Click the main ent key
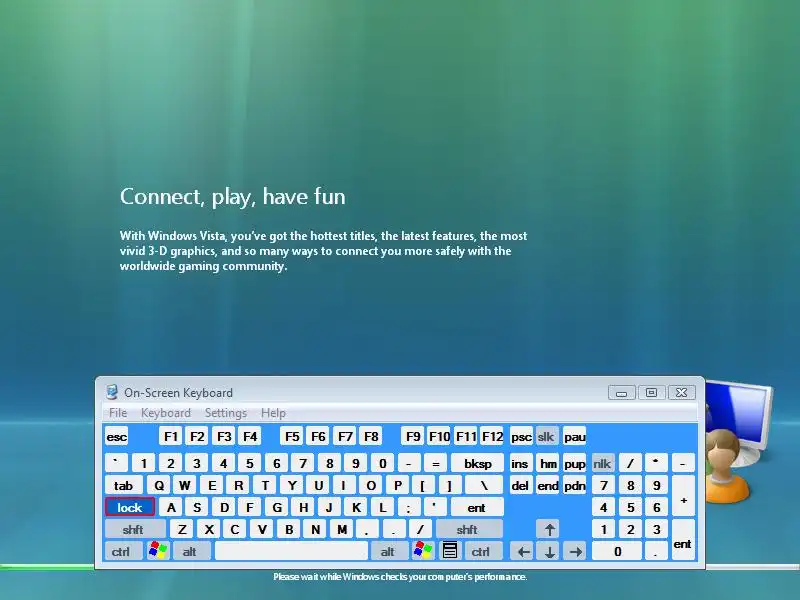The width and height of the screenshot is (800, 600). tap(478, 507)
